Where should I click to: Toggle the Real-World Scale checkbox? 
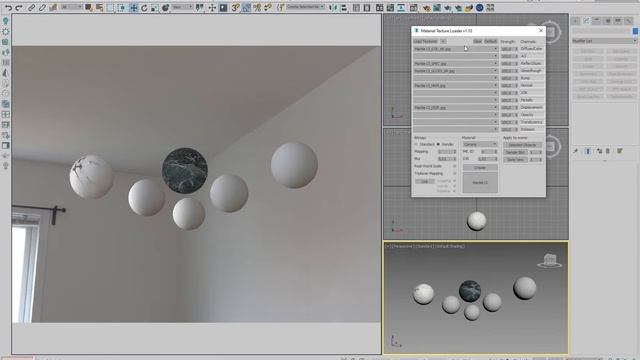[x=454, y=166]
